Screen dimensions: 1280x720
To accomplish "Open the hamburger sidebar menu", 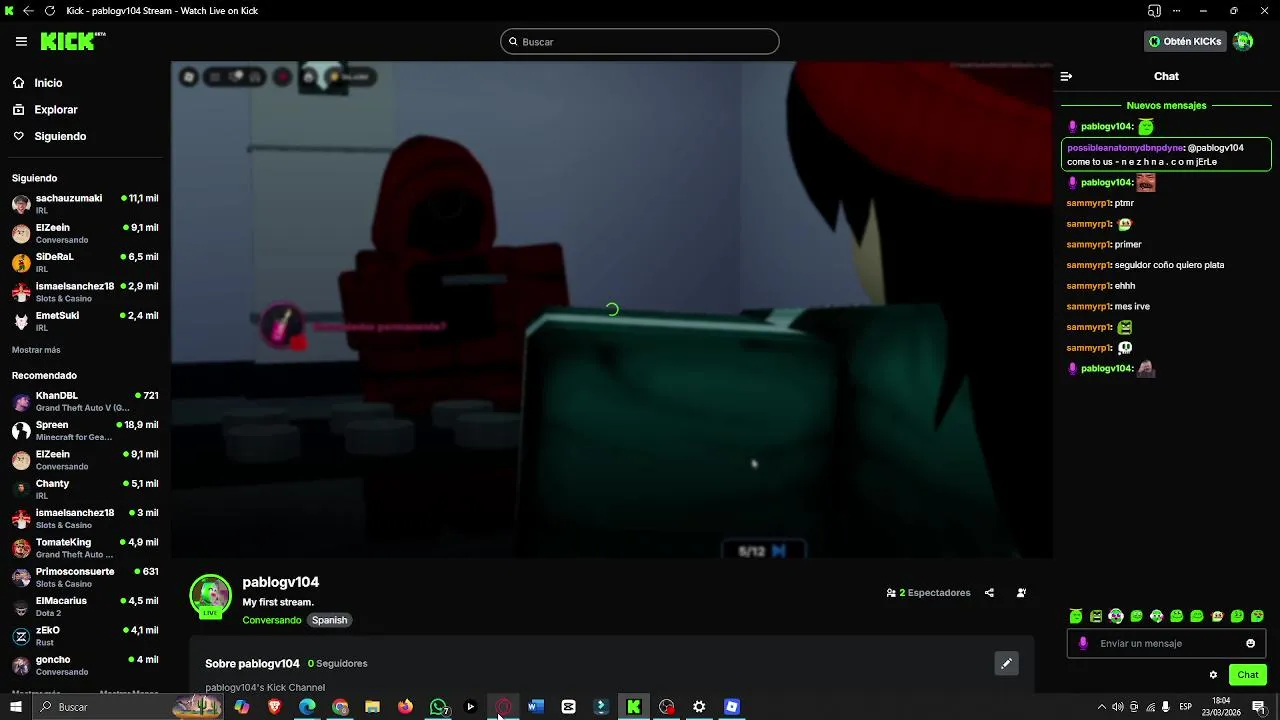I will (21, 41).
